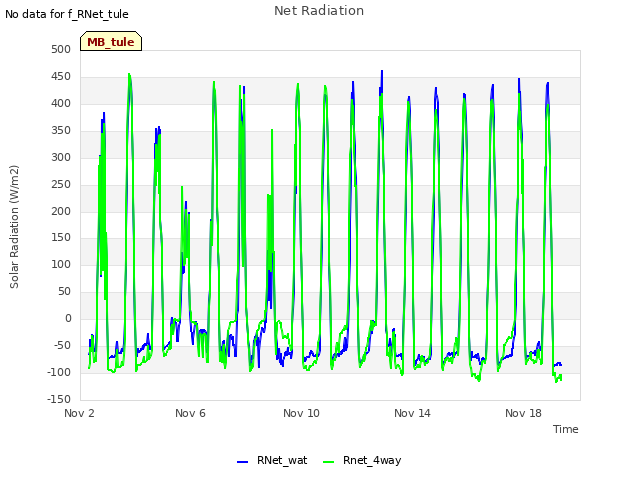This screenshot has width=640, height=480.
Task: Click the 50 y-axis tick label
Action: 64,291
